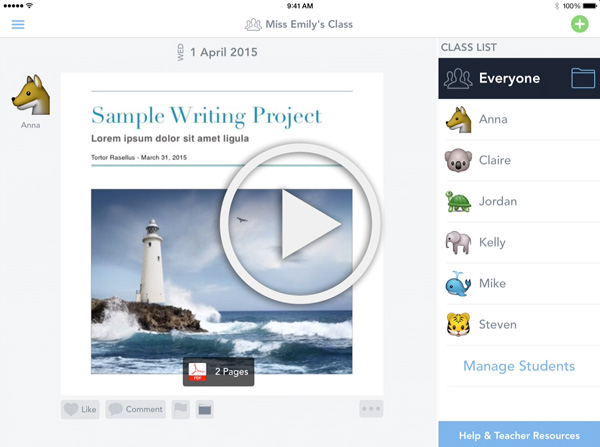
Task: Click the Miss Emily's Class title
Action: (x=309, y=24)
